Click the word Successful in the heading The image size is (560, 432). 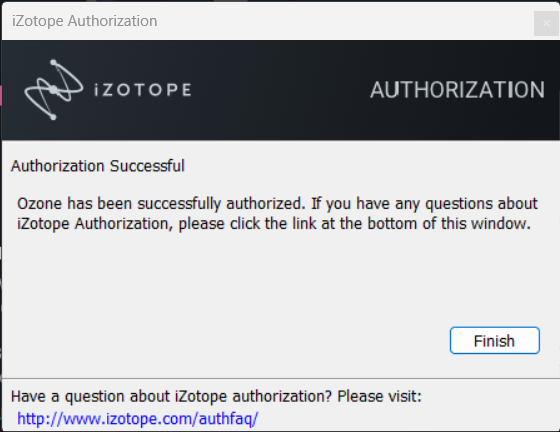147,166
